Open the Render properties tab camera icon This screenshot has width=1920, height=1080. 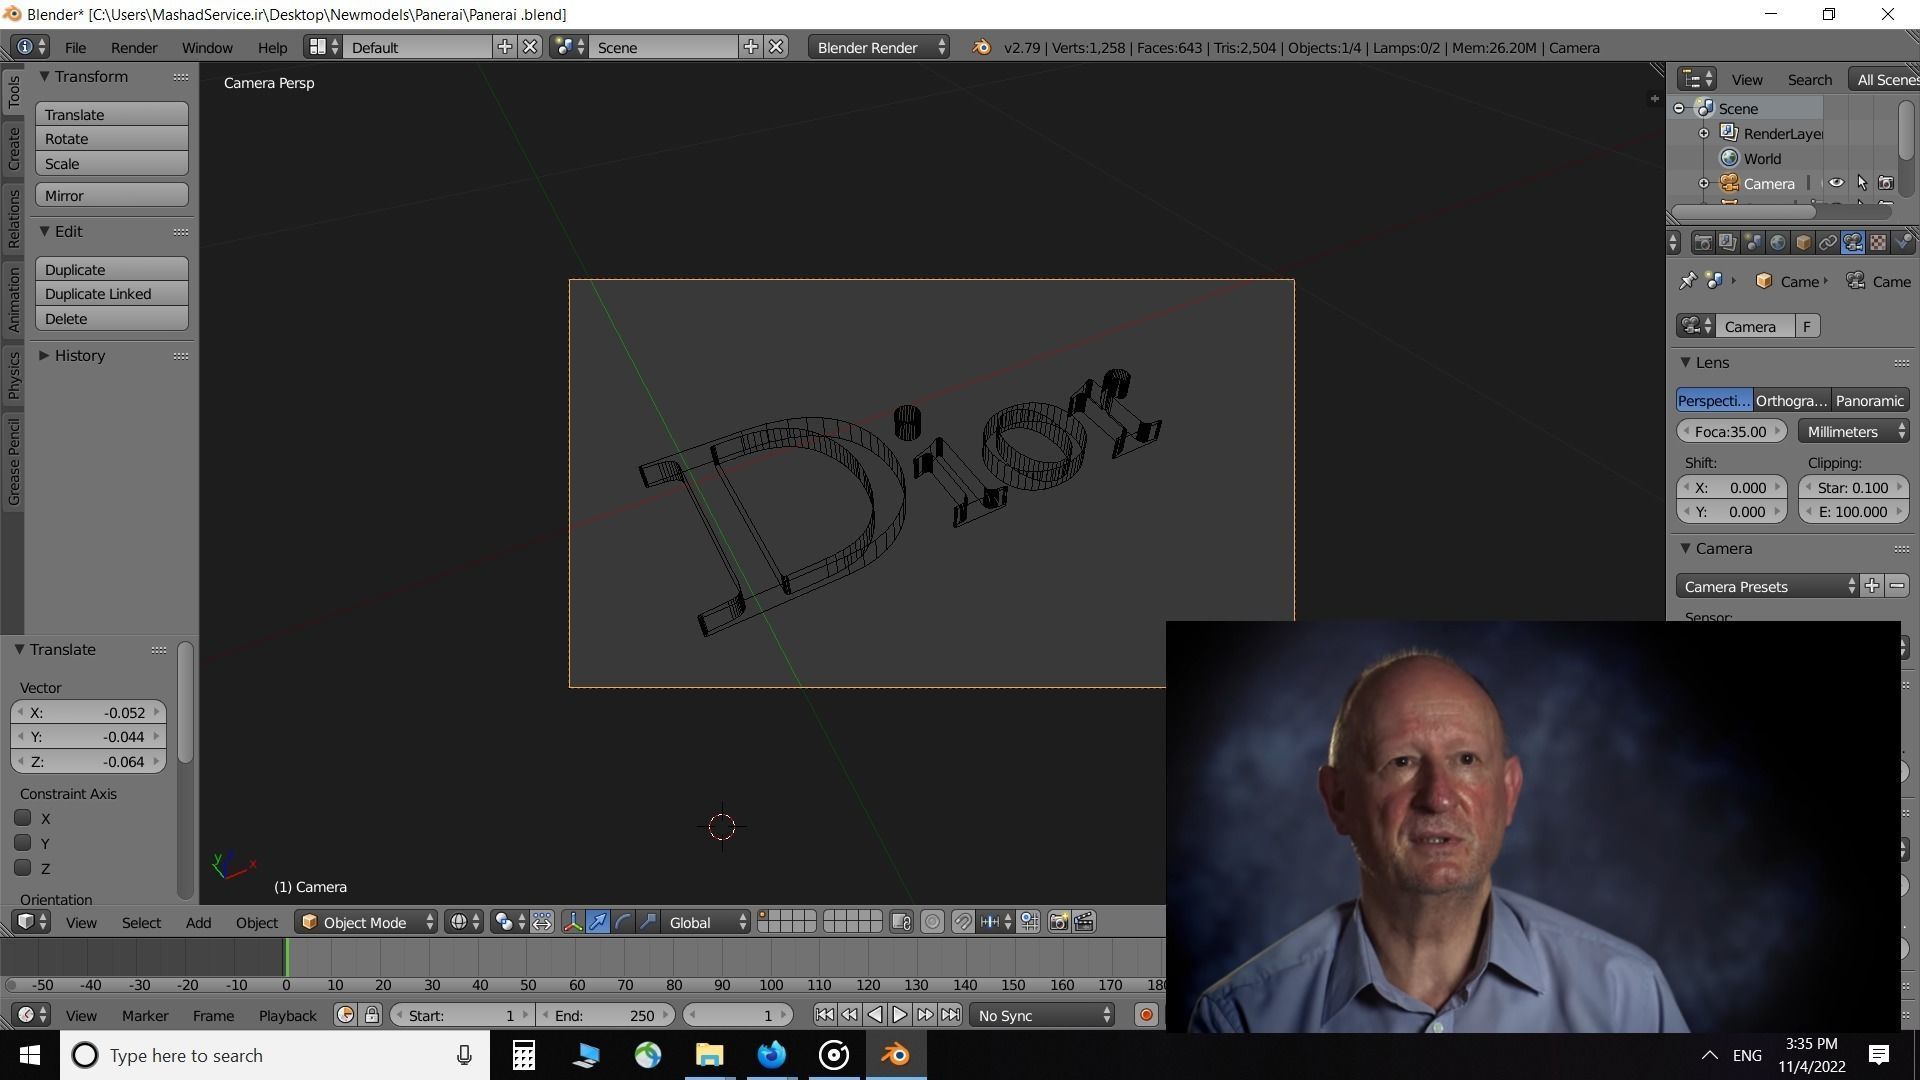(1702, 243)
